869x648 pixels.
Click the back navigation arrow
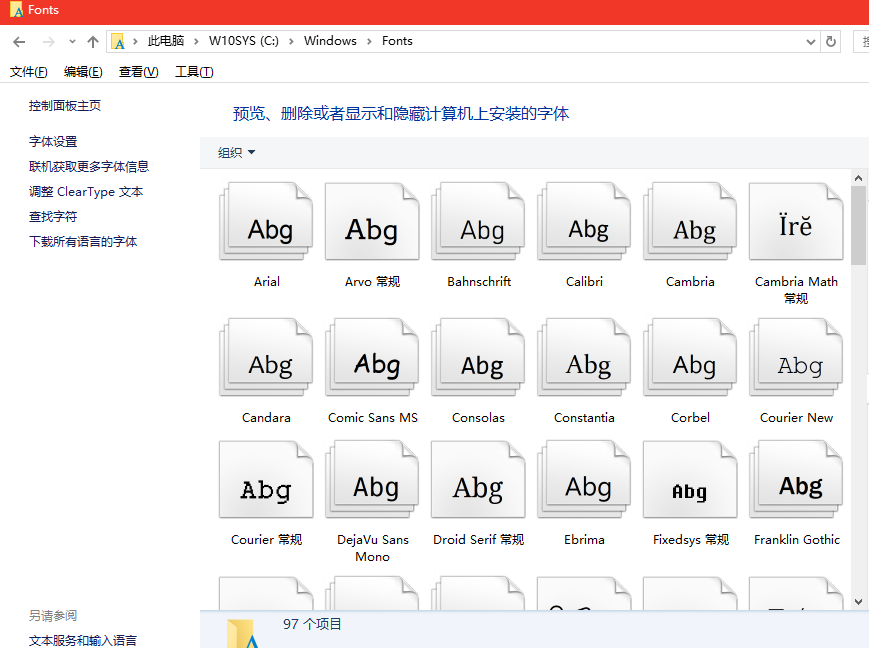19,42
